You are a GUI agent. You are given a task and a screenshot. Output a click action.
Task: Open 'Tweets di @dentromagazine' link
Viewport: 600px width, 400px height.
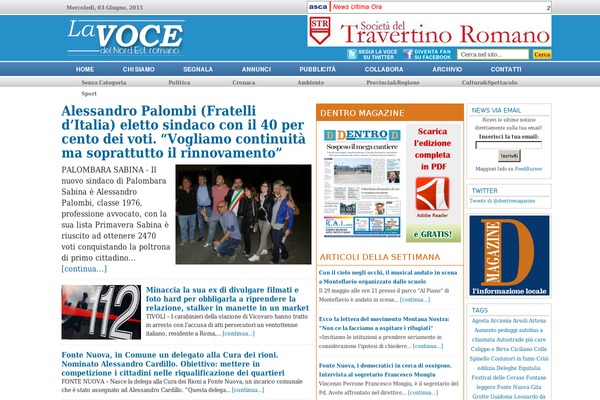(502, 201)
